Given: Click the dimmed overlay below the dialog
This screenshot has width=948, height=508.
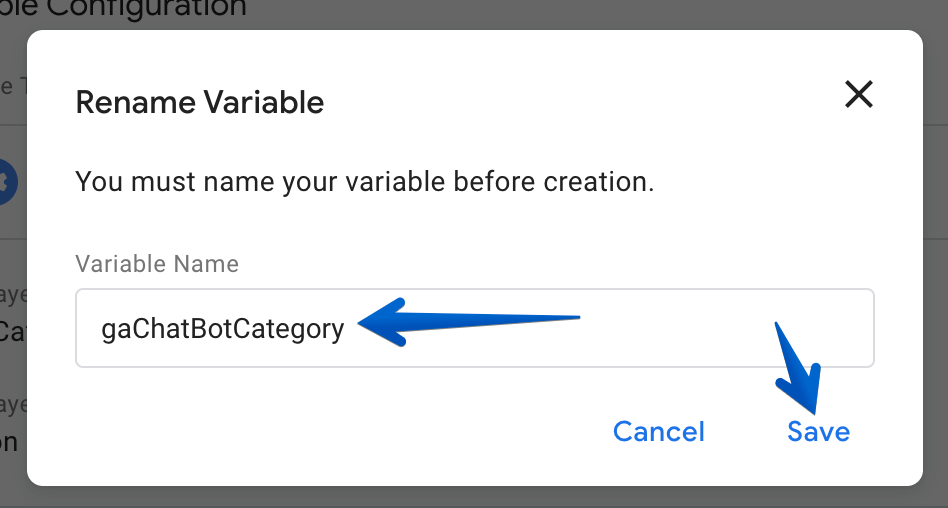Looking at the screenshot, I should tap(474, 497).
